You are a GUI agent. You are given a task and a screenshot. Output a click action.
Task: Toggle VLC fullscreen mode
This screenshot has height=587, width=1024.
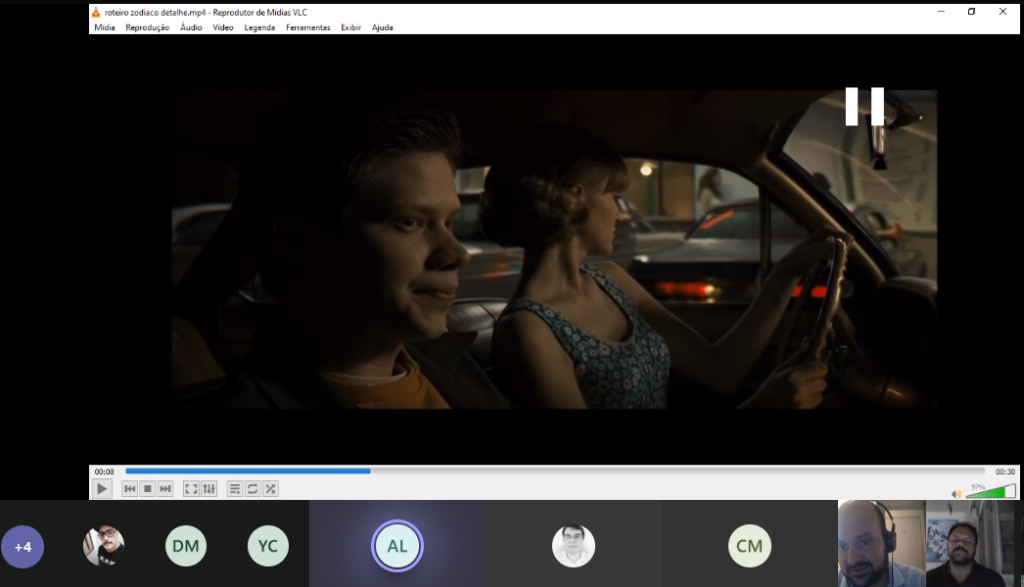pyautogui.click(x=191, y=488)
